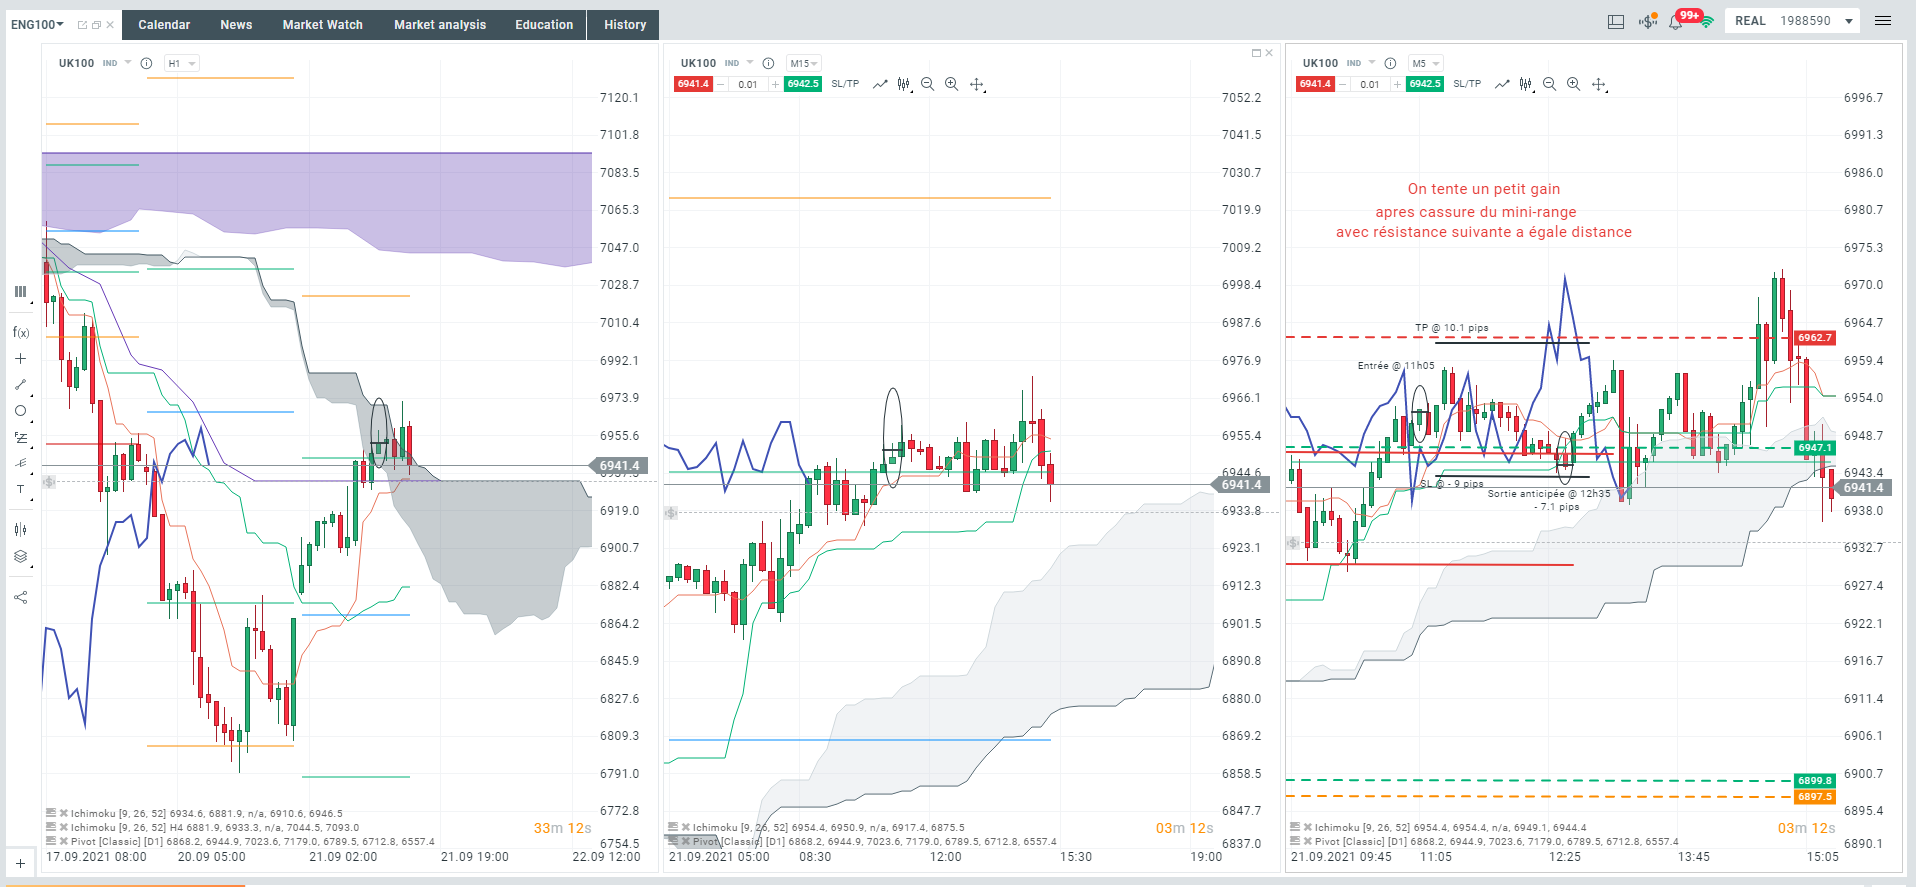The height and width of the screenshot is (887, 1916).
Task: Open the hamburger main menu
Action: (1883, 21)
